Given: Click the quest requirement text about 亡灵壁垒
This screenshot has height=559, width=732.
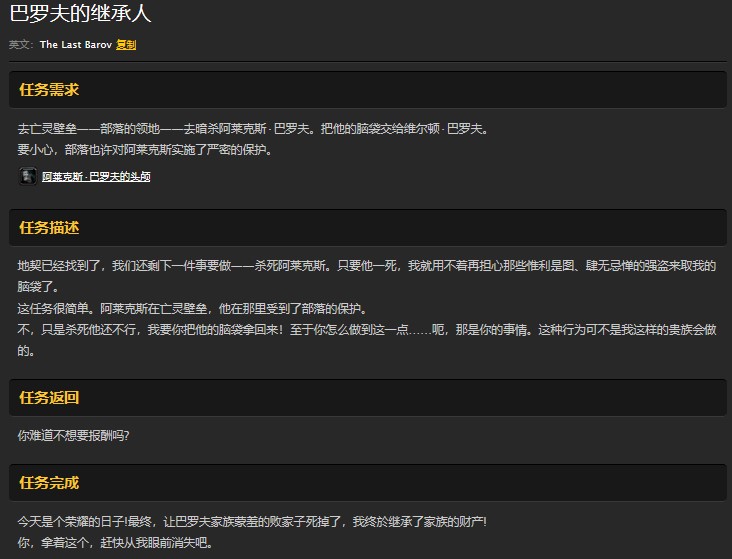Looking at the screenshot, I should pos(253,129).
